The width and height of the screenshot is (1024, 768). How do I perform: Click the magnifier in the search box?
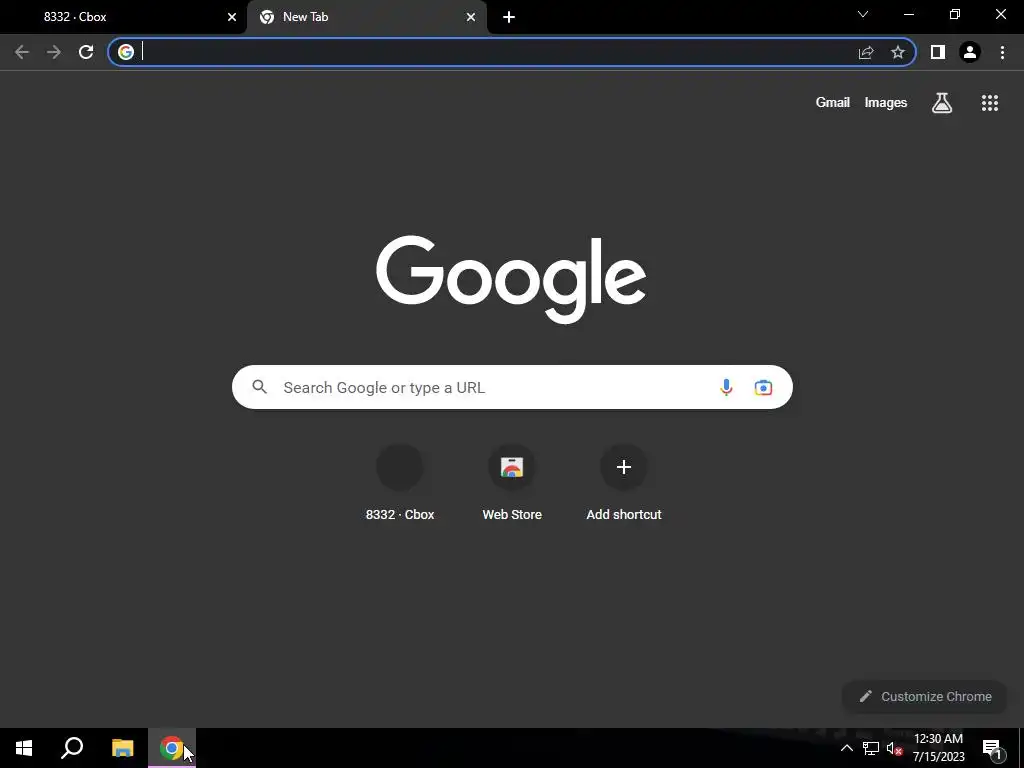(x=260, y=387)
